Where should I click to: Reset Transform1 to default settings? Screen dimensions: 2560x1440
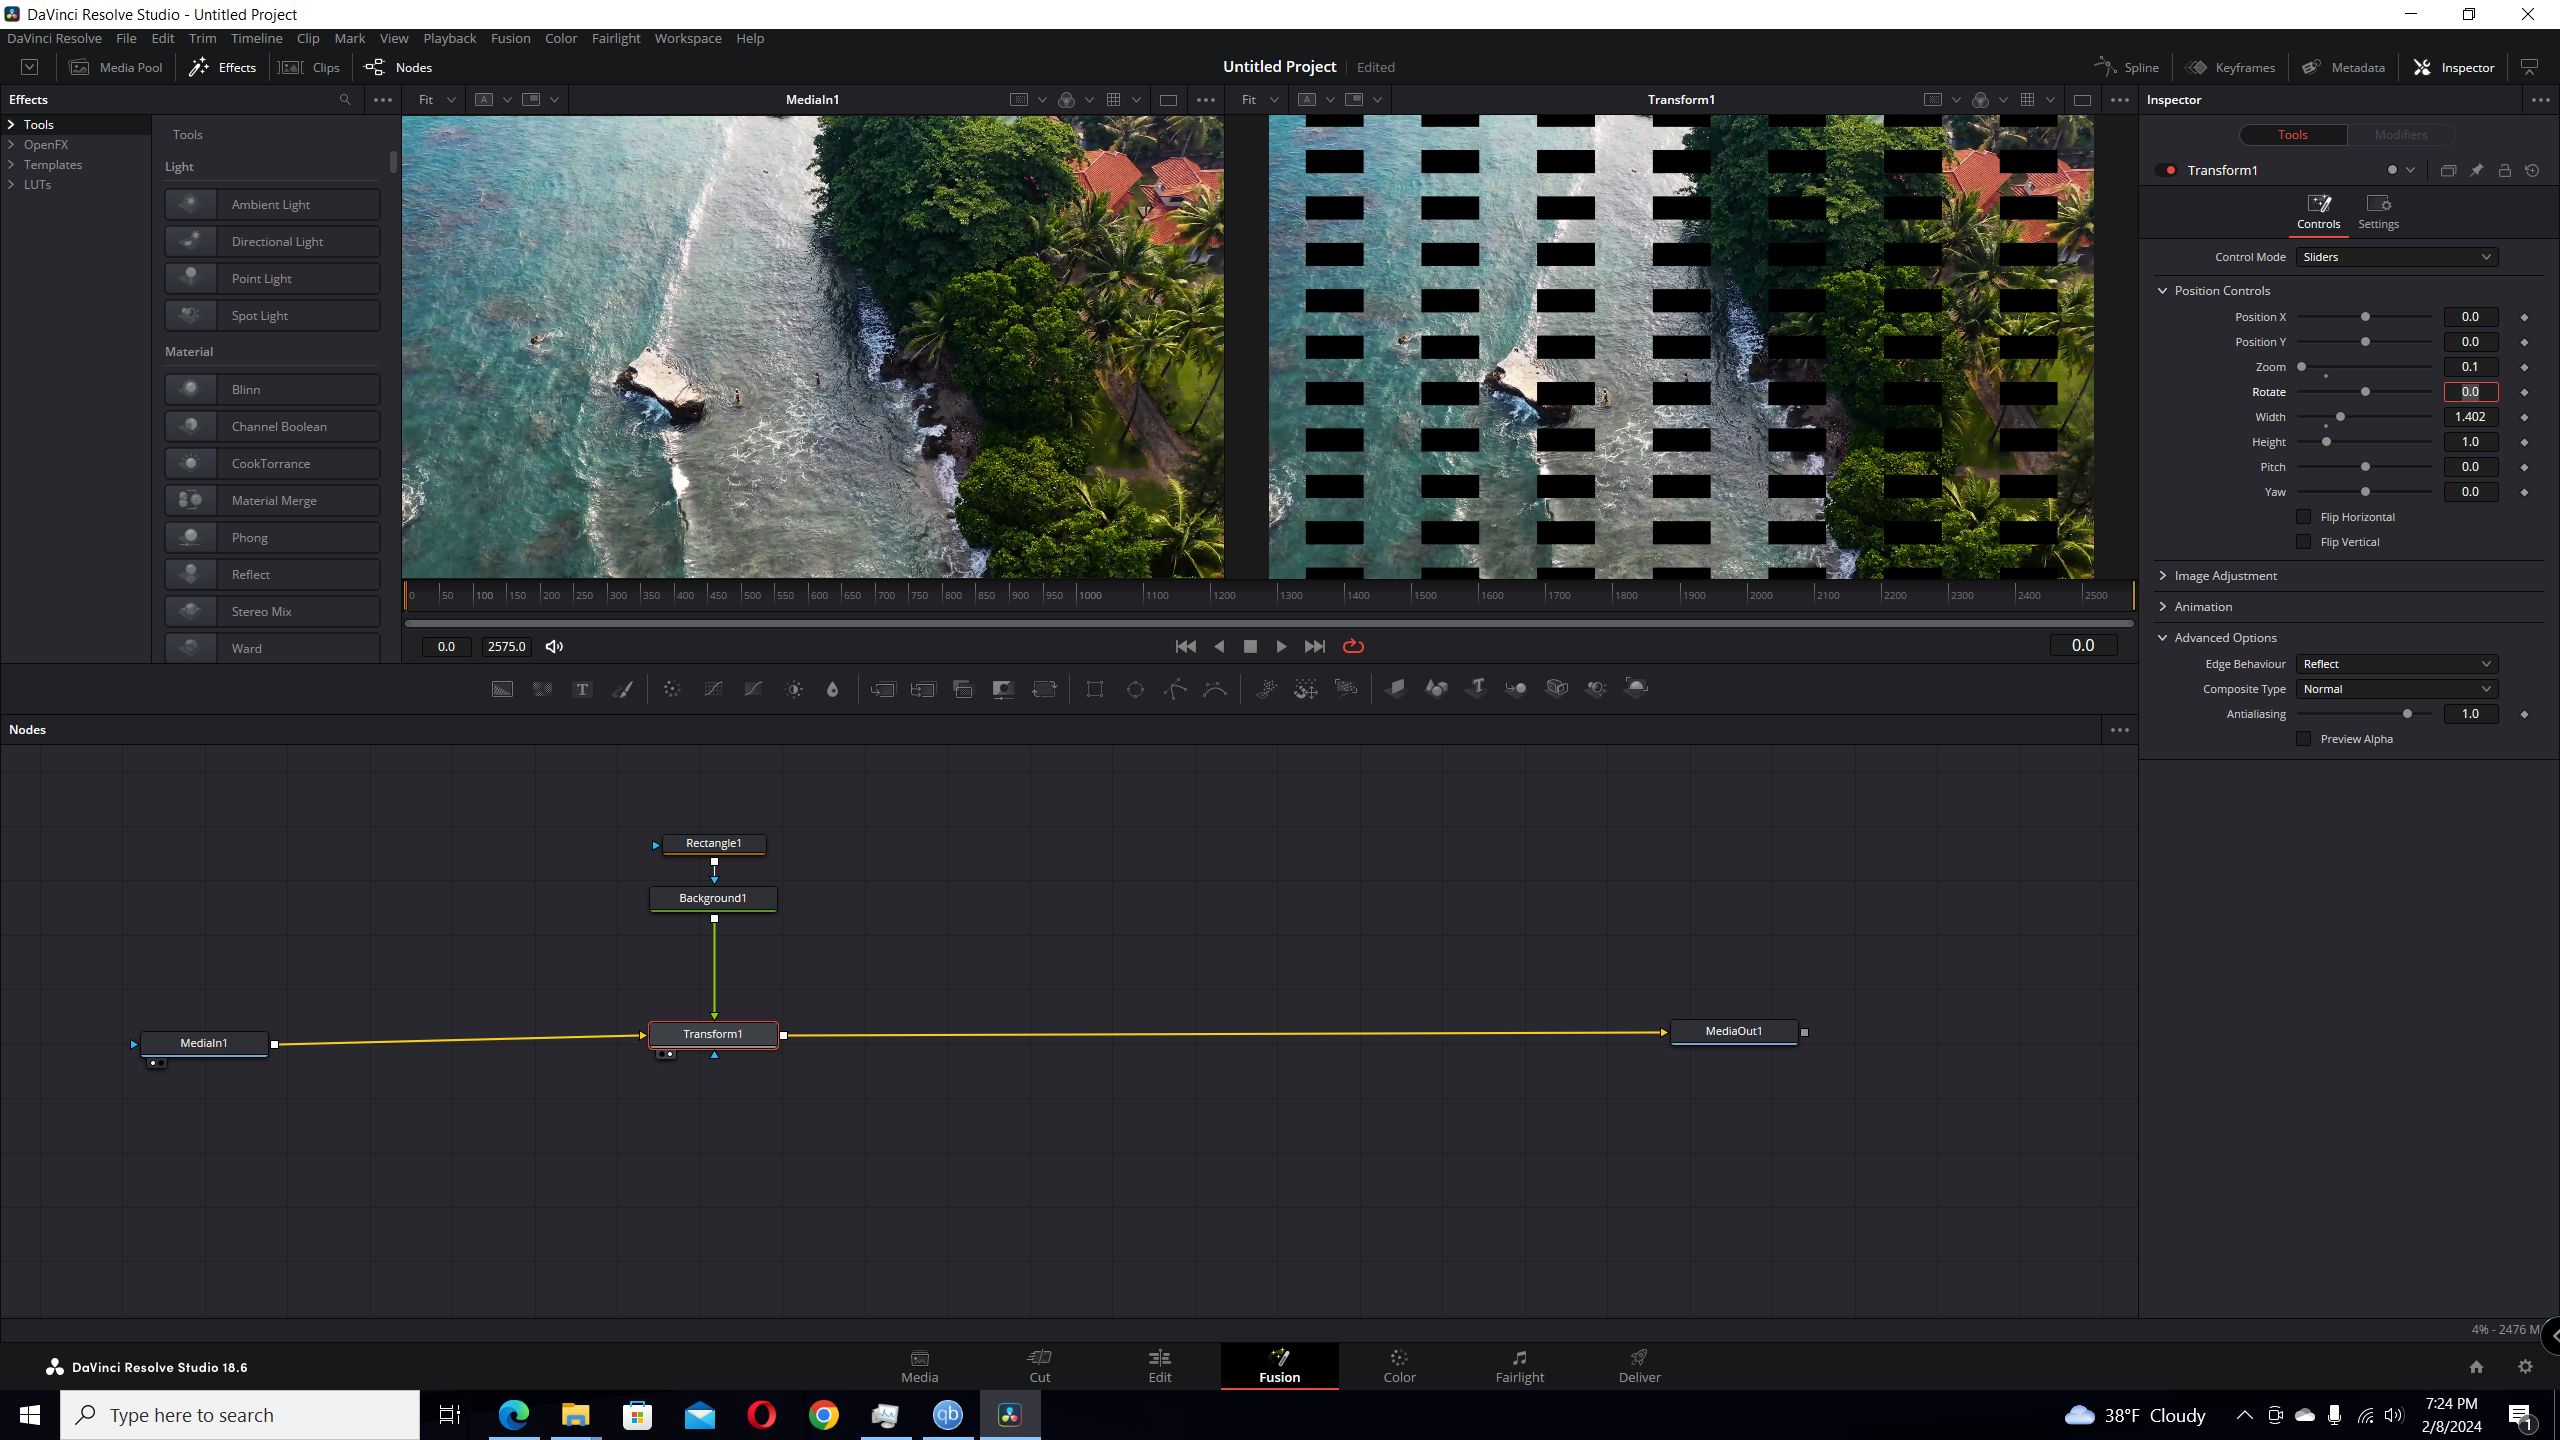point(2532,171)
